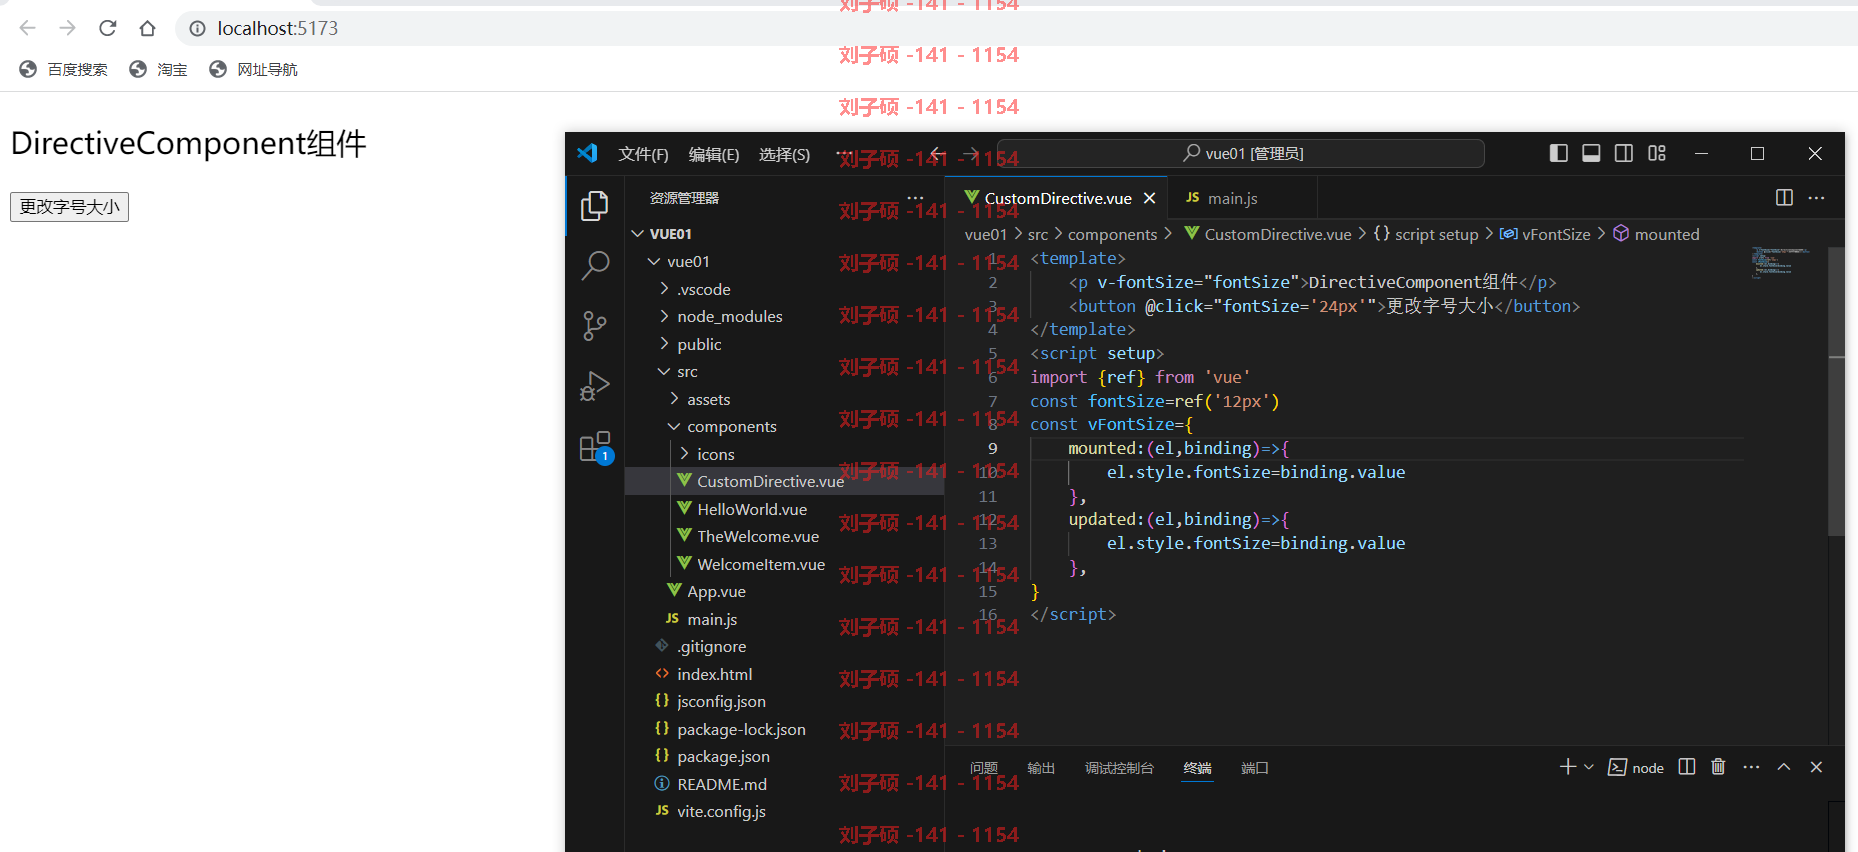Open Customize Layout icon in title bar

(1657, 153)
